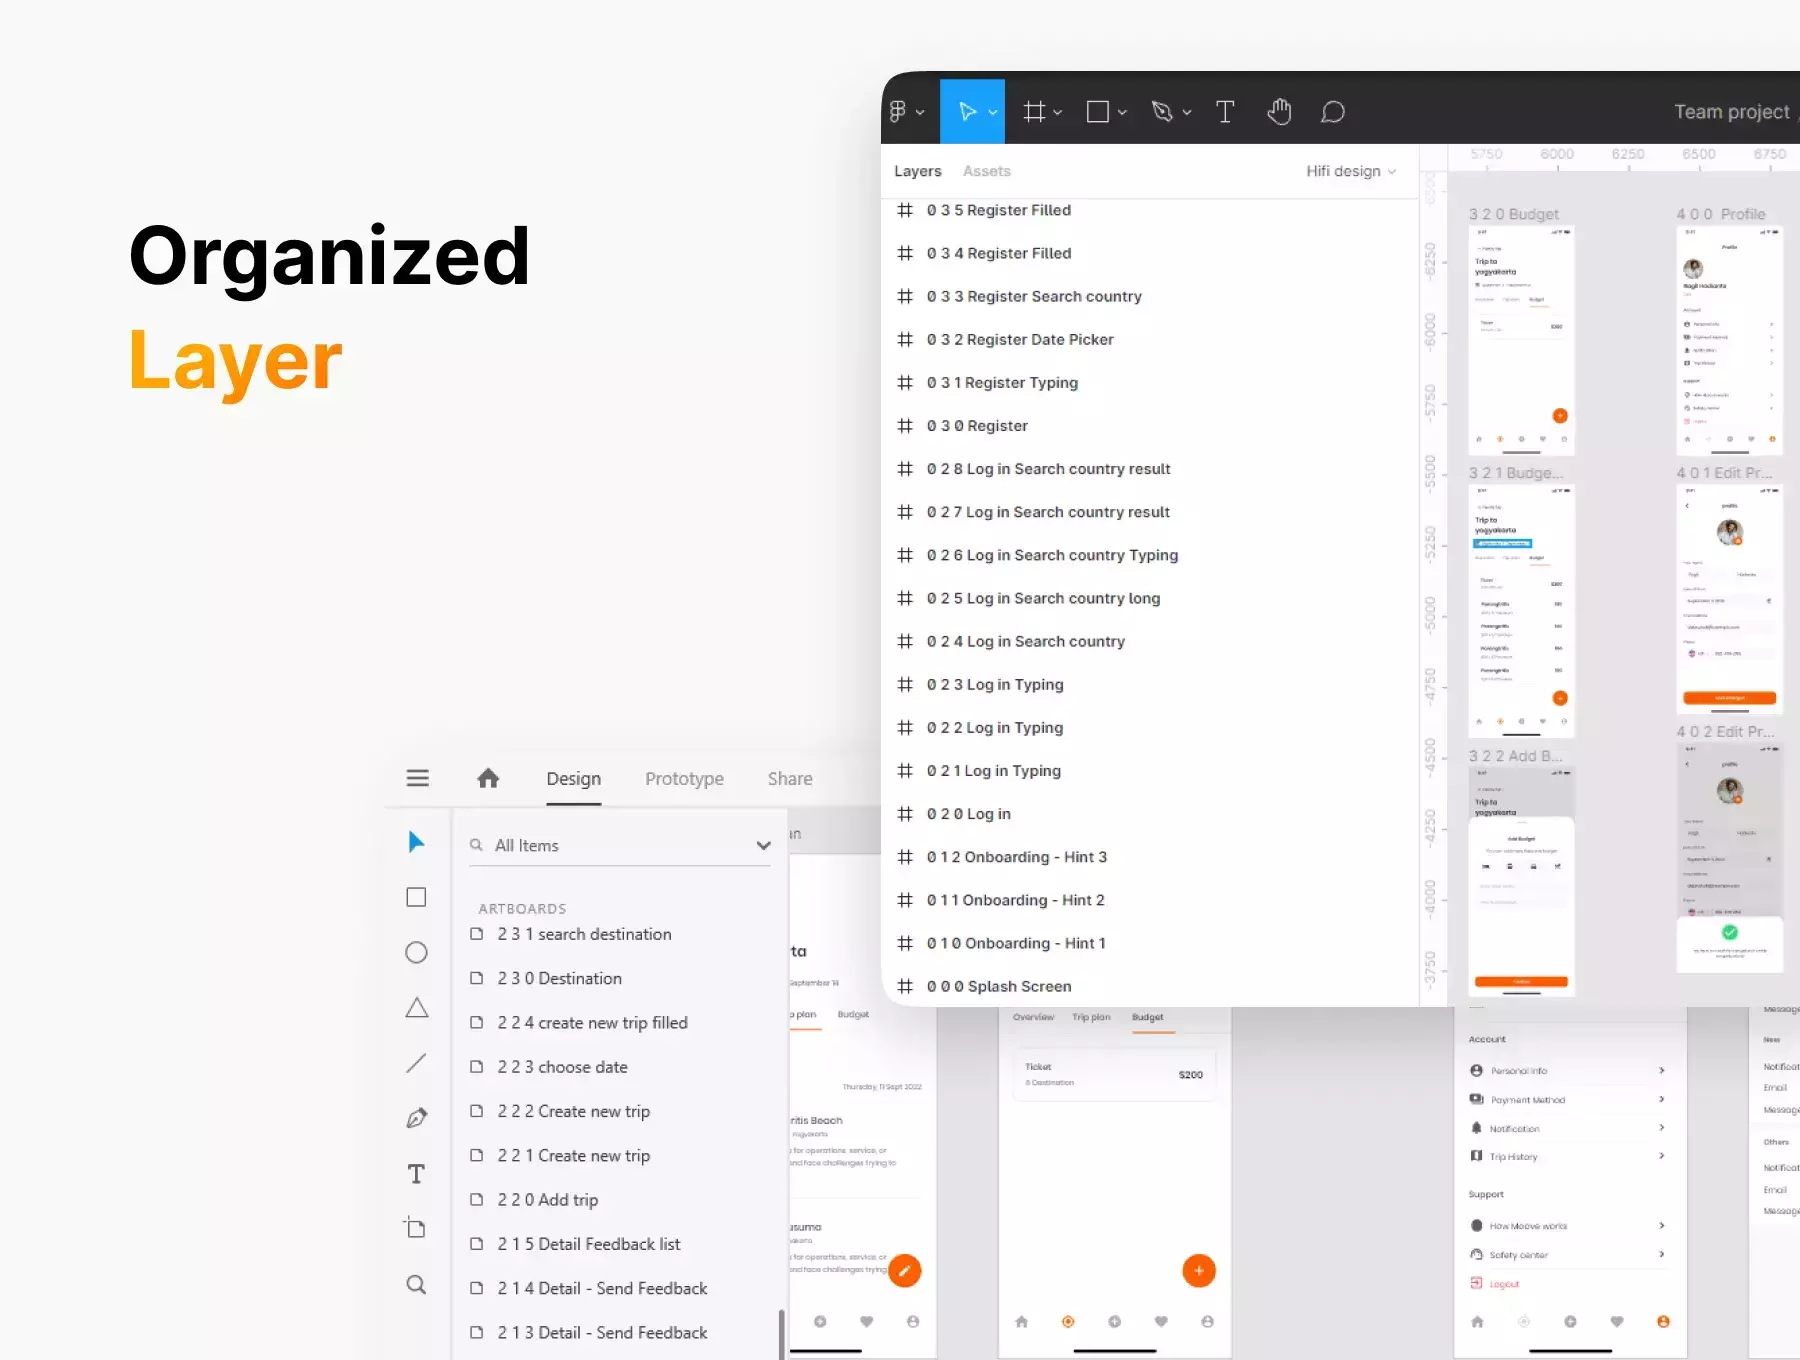Select the arrow Select tool in XD
Viewport: 1800px width, 1360px height.
pos(417,842)
